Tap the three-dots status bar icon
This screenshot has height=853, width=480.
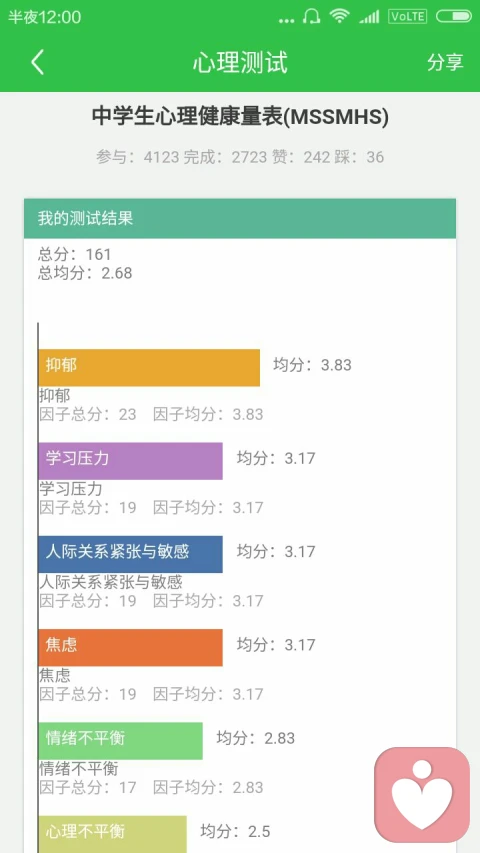[x=286, y=21]
